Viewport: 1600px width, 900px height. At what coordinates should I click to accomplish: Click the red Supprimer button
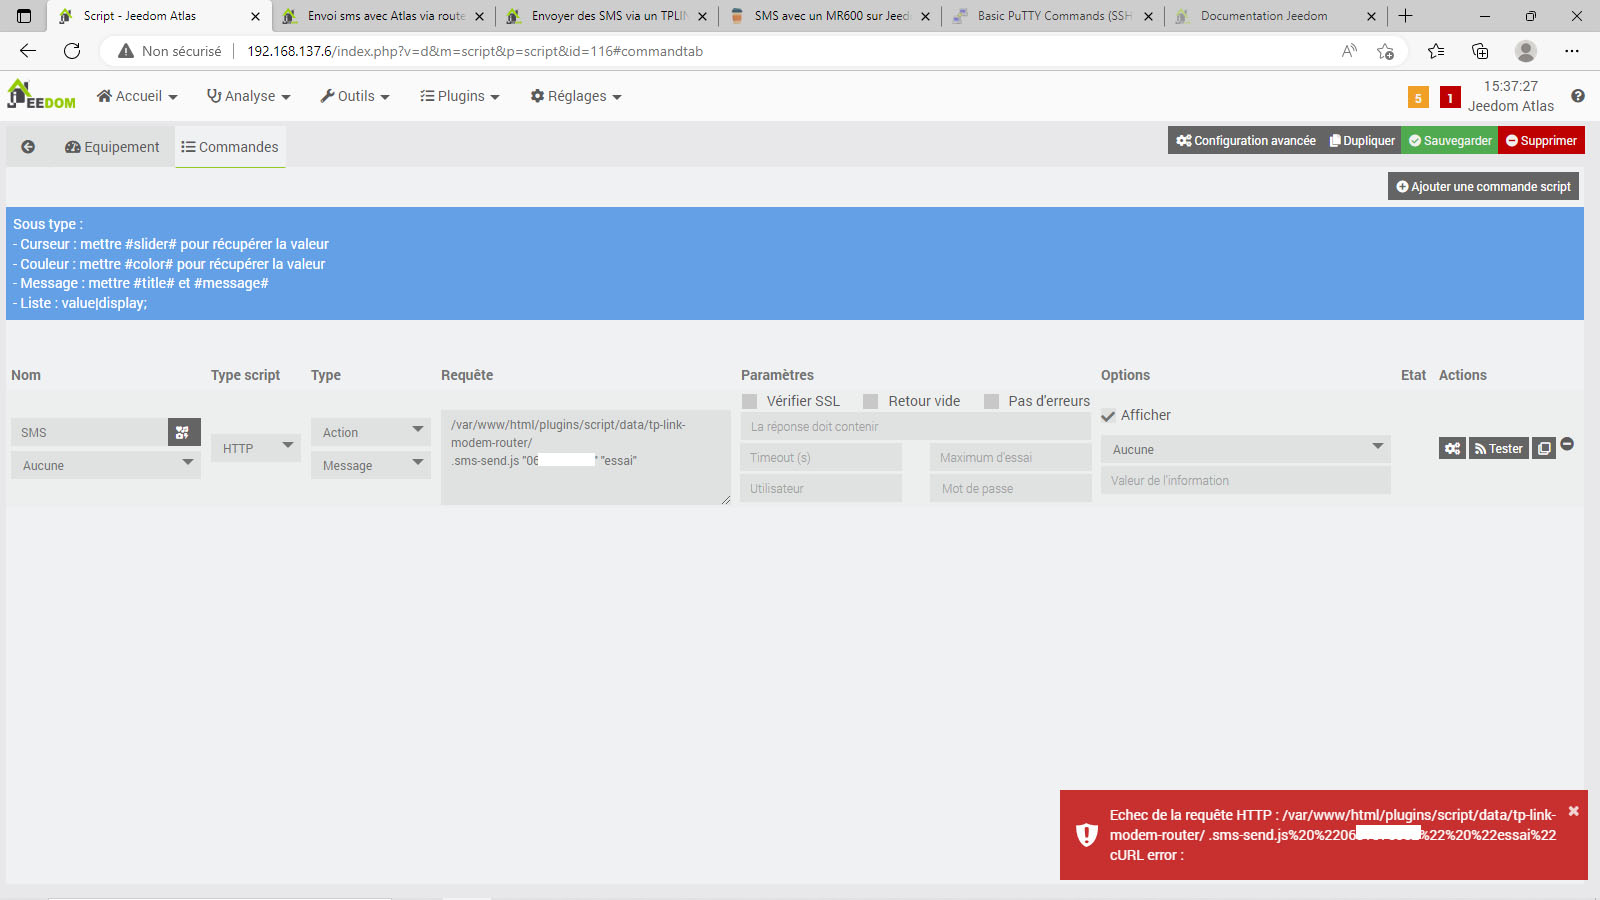tap(1541, 141)
